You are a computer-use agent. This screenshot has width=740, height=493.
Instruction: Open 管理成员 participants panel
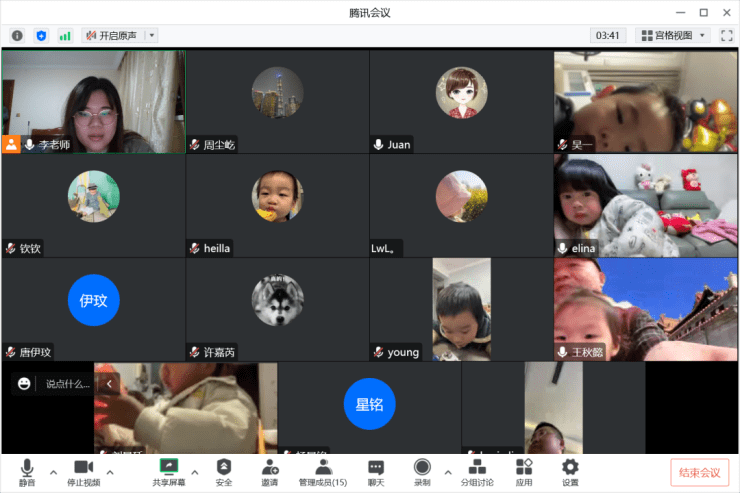pos(322,471)
